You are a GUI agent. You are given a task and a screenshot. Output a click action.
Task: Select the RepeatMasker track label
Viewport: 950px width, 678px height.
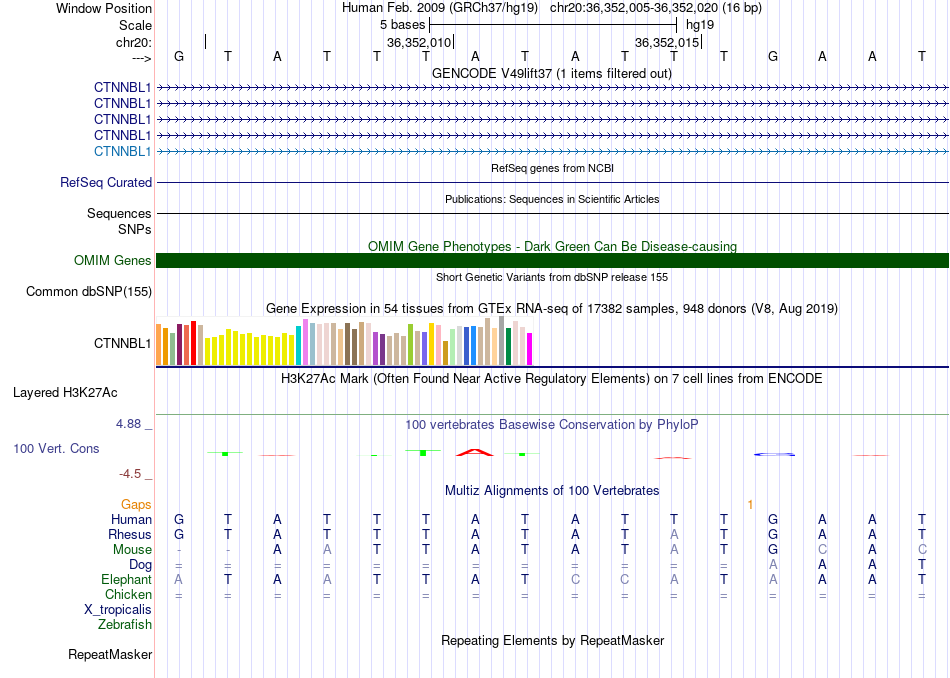[110, 654]
